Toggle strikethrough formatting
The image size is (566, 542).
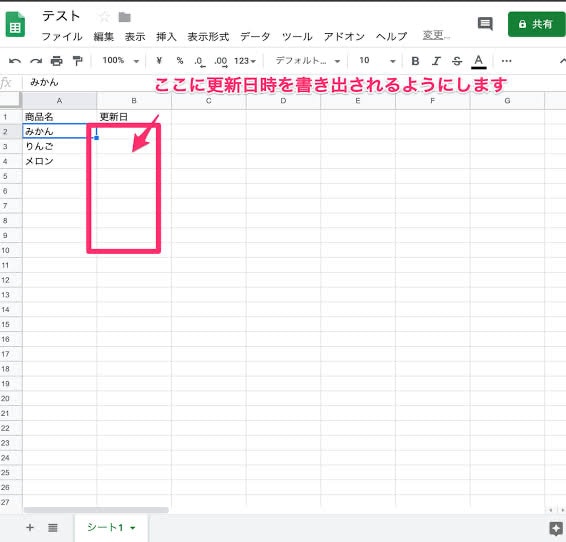(457, 61)
